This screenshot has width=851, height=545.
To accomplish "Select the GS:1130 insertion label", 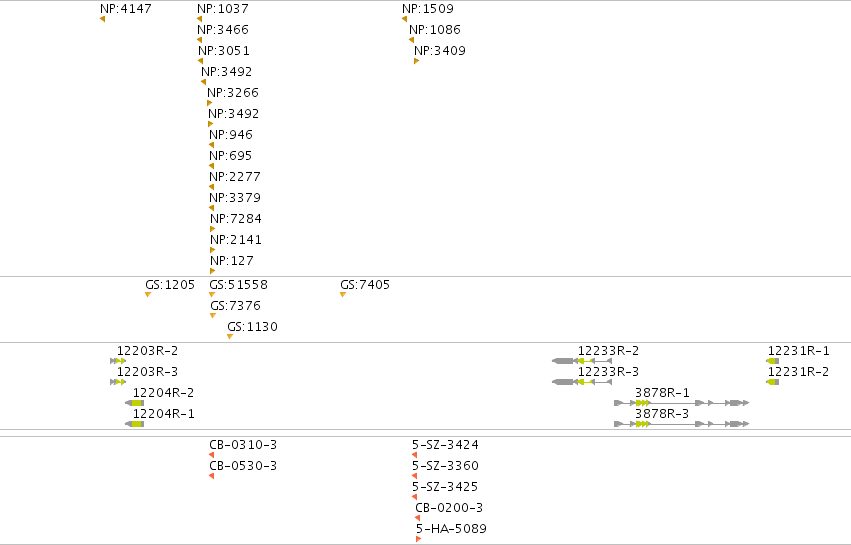I will (x=252, y=327).
